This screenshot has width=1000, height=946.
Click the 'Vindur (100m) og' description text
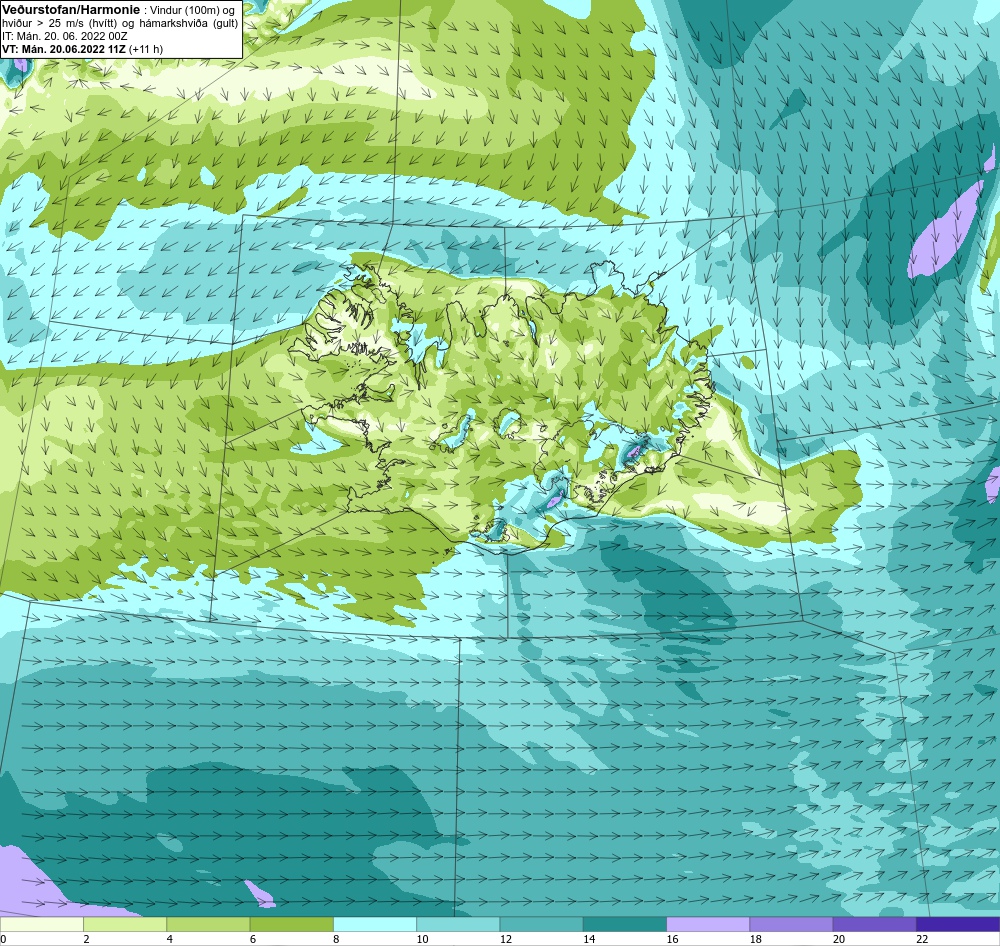click(x=192, y=11)
